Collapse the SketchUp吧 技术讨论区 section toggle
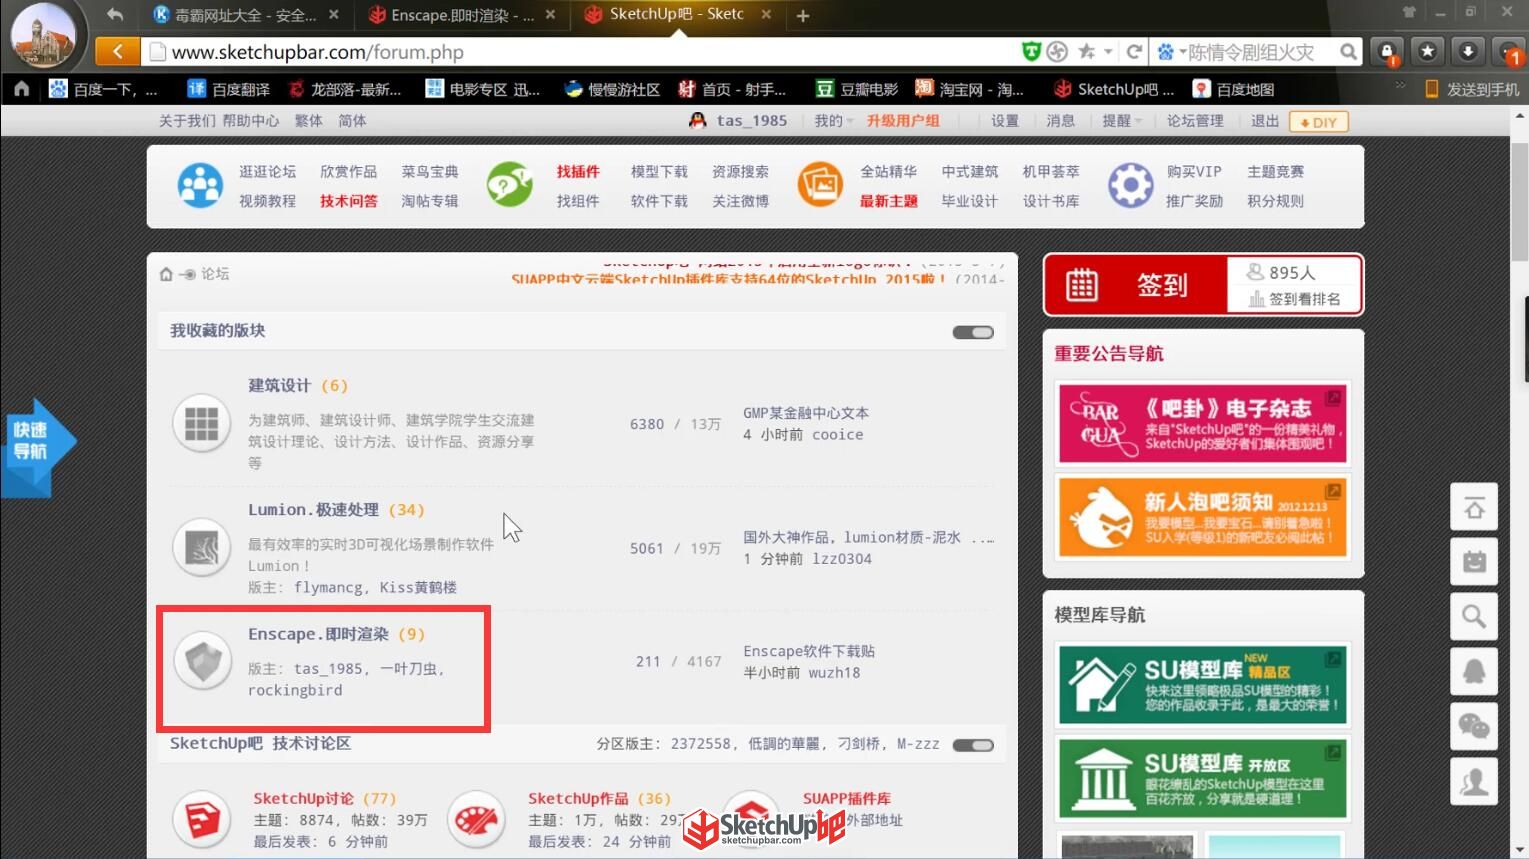This screenshot has width=1529, height=859. click(x=973, y=745)
